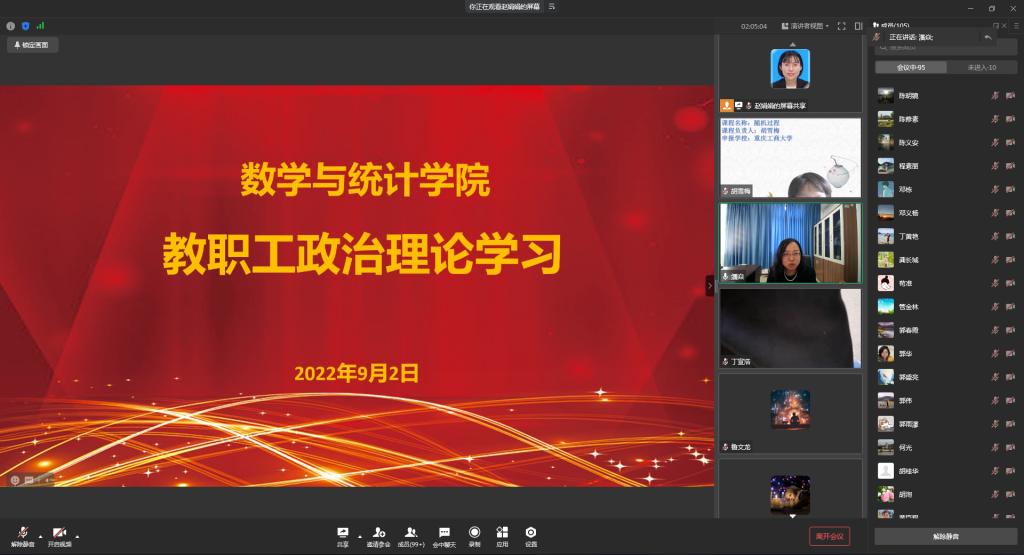Click the meeting info icon at top left
Image resolution: width=1024 pixels, height=555 pixels.
11,26
